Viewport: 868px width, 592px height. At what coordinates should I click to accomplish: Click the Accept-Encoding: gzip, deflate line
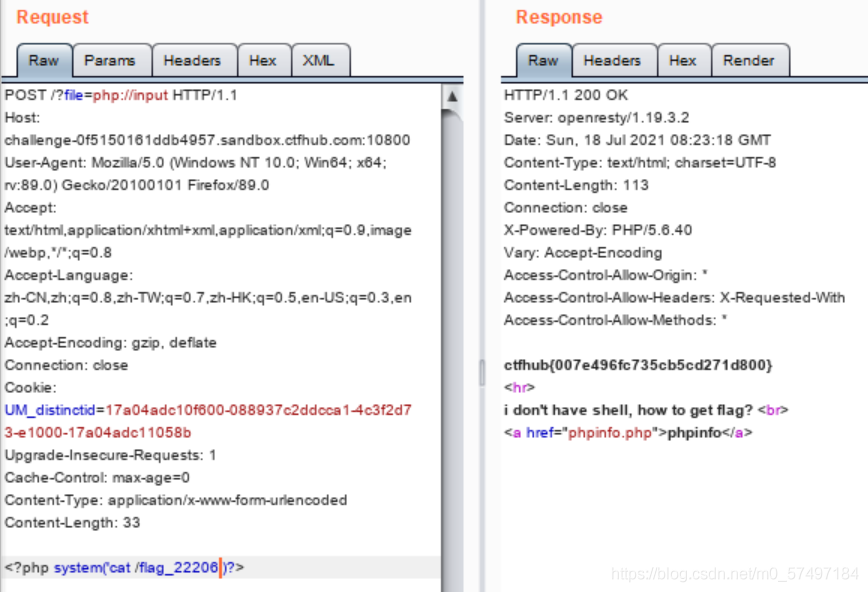pyautogui.click(x=110, y=343)
